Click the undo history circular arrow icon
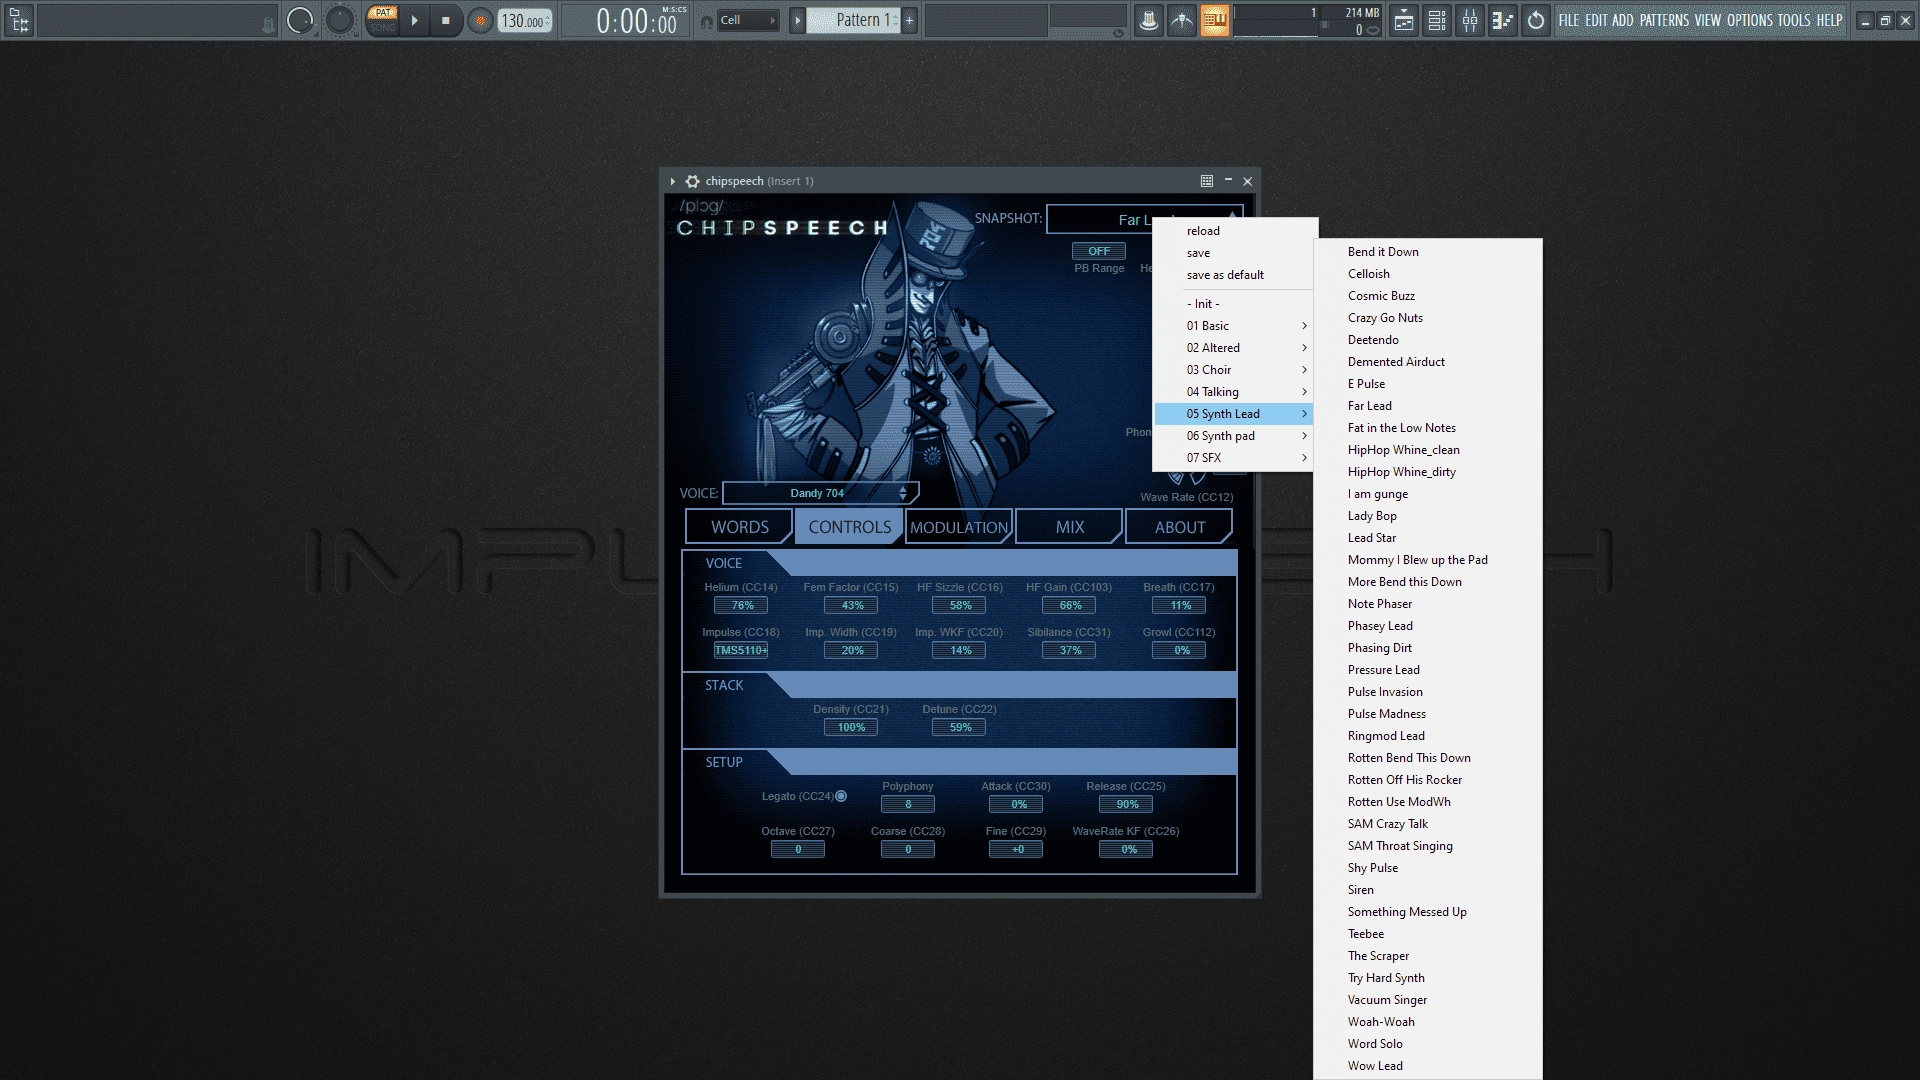Screen dimensions: 1920x1080 pyautogui.click(x=1536, y=20)
